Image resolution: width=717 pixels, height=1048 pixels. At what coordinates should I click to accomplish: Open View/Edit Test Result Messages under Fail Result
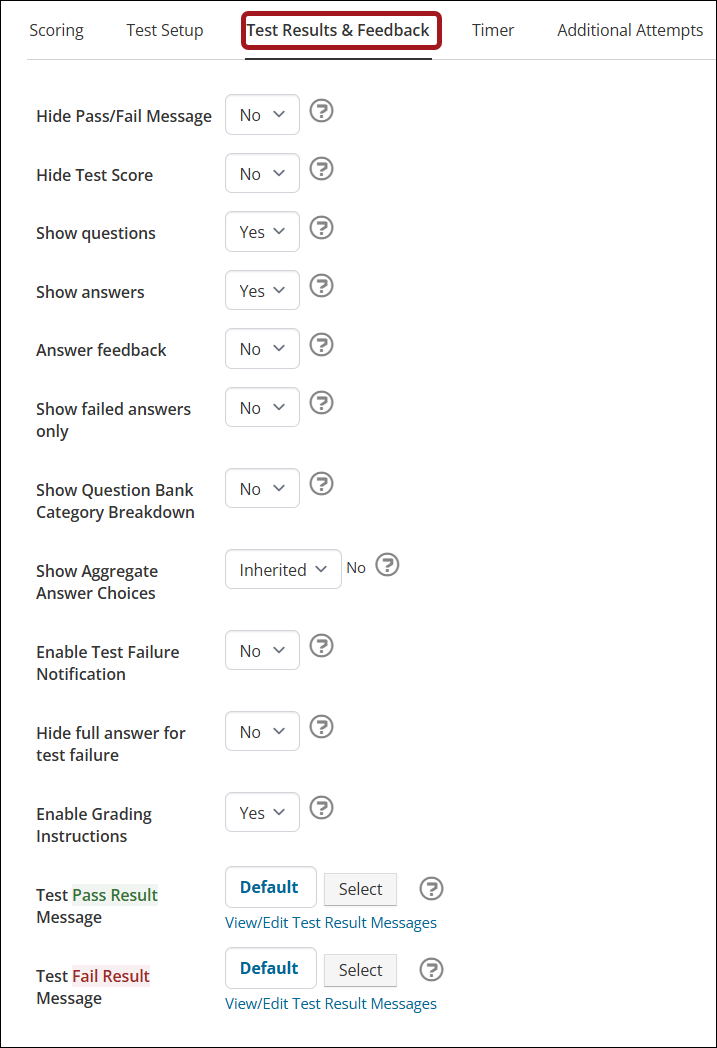pyautogui.click(x=331, y=1004)
